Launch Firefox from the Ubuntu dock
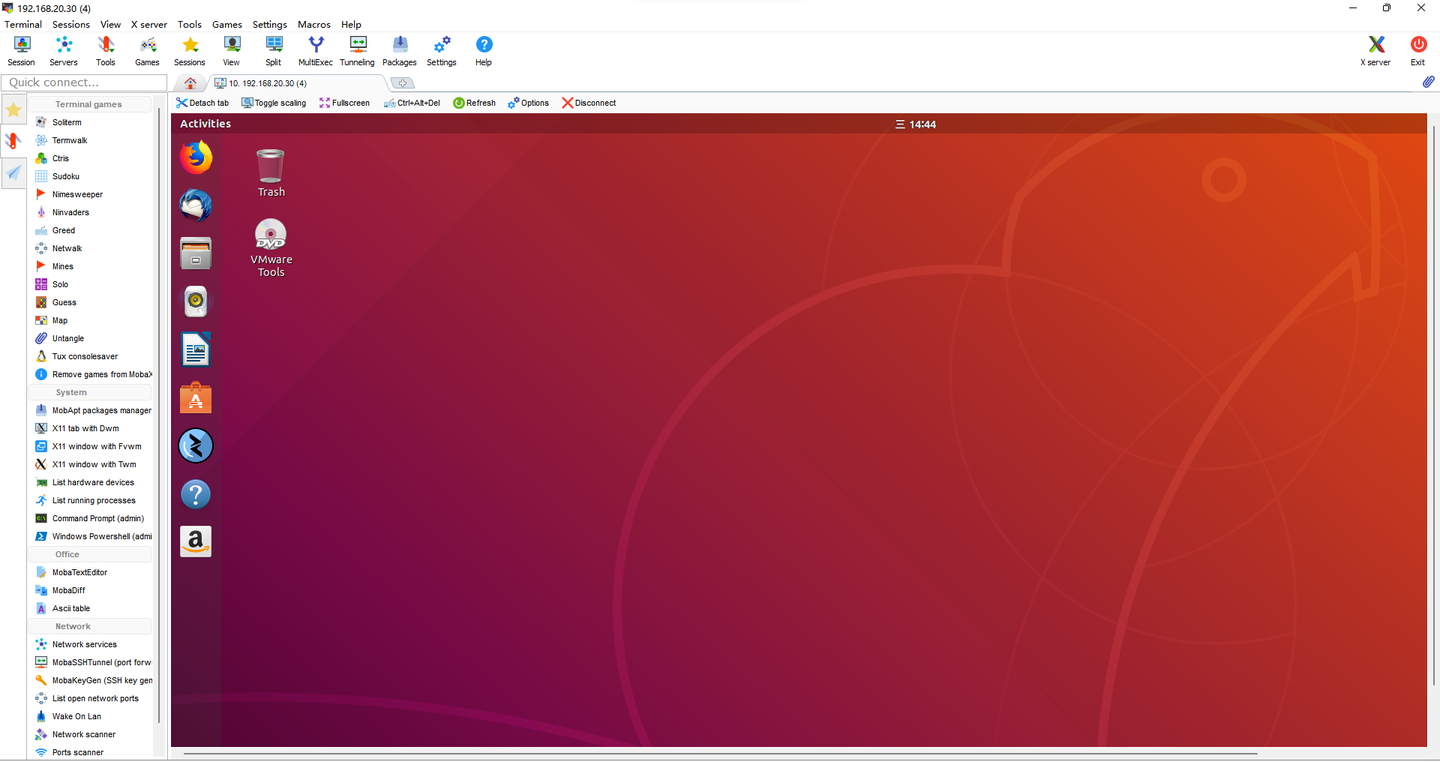 tap(195, 157)
